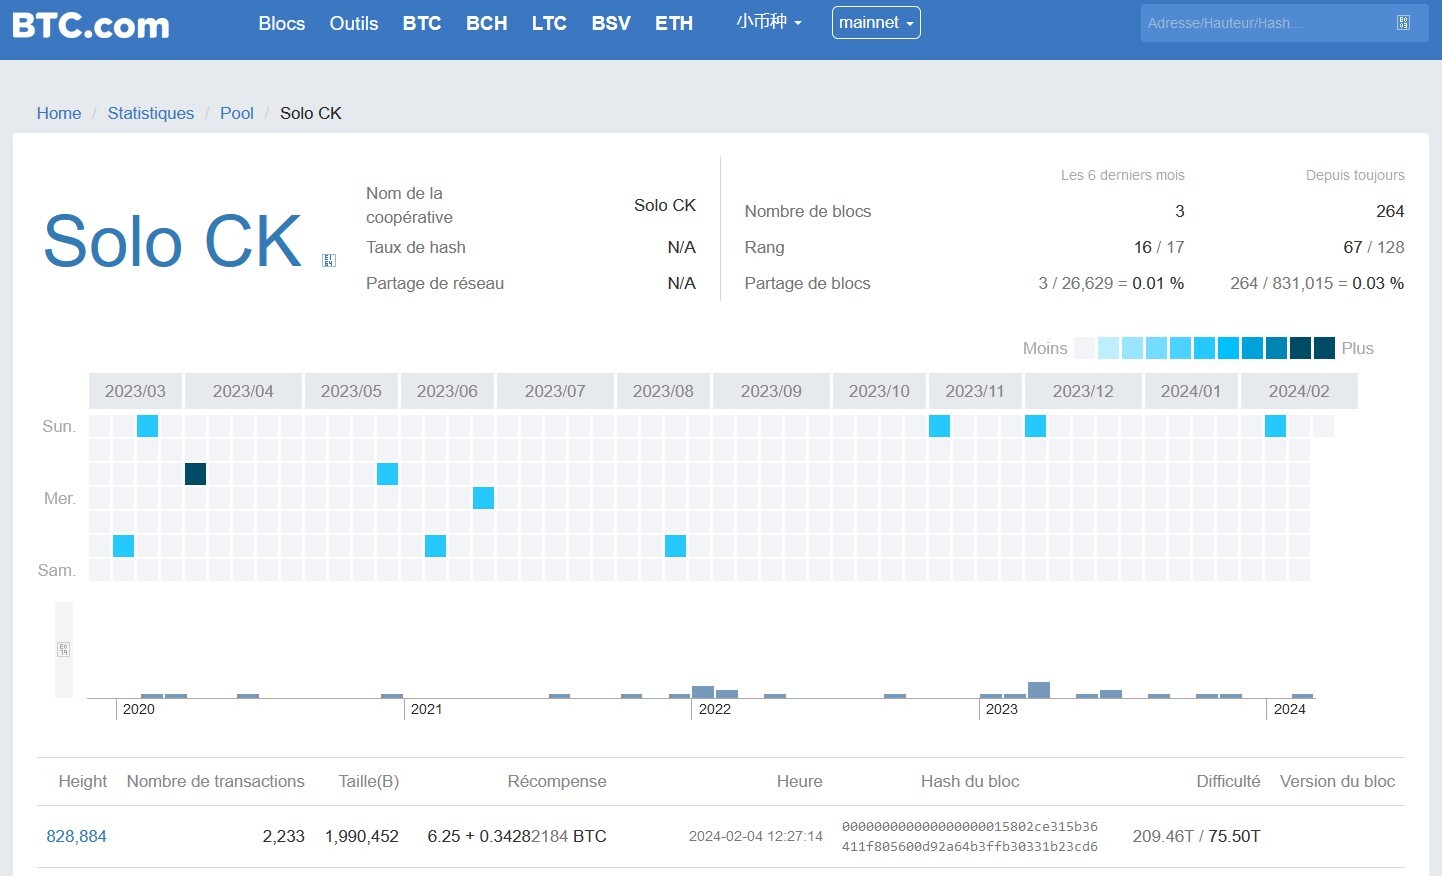Click the Taille(B) column header
The height and width of the screenshot is (876, 1442).
(x=369, y=781)
